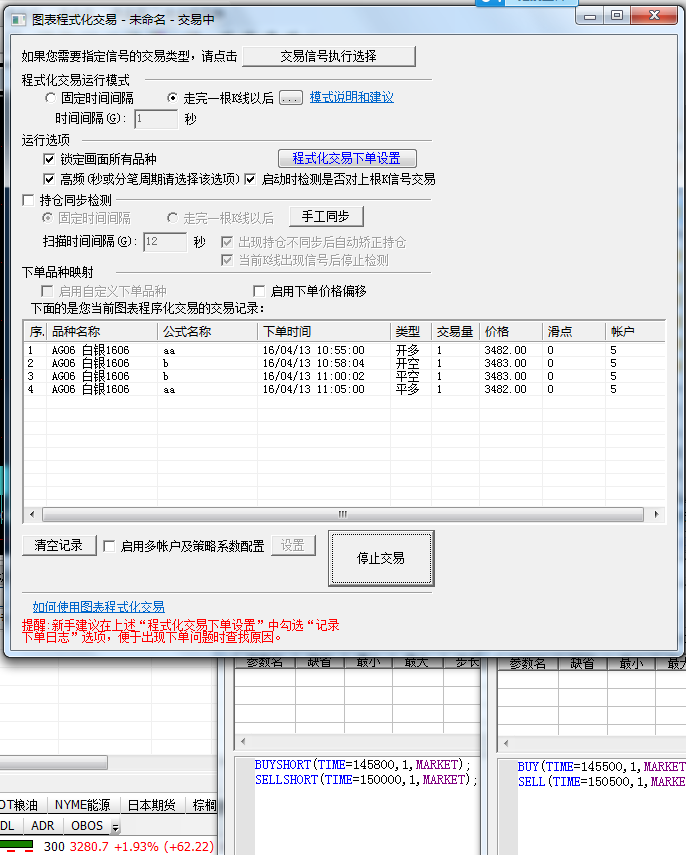This screenshot has width=686, height=855.
Task: Select 固定时间间隔 radio under 程式化交易运行模式
Action: (x=51, y=98)
